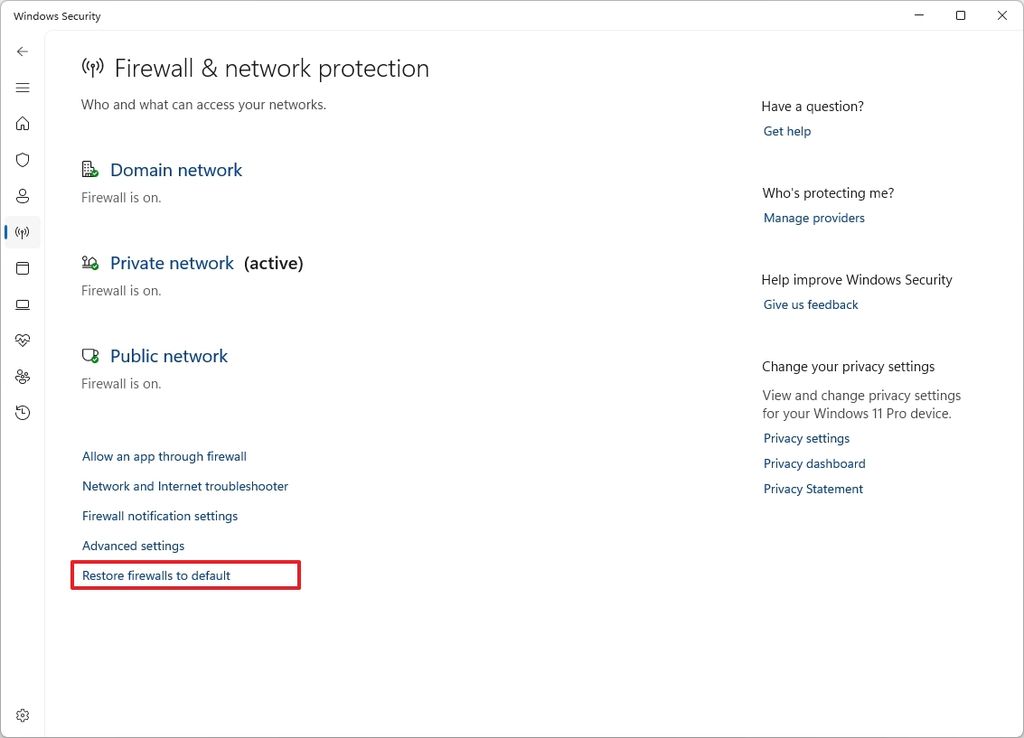Screen dimensions: 1024x738
Task: Click the Firewall & network protection icon
Action: pyautogui.click(x=22, y=232)
